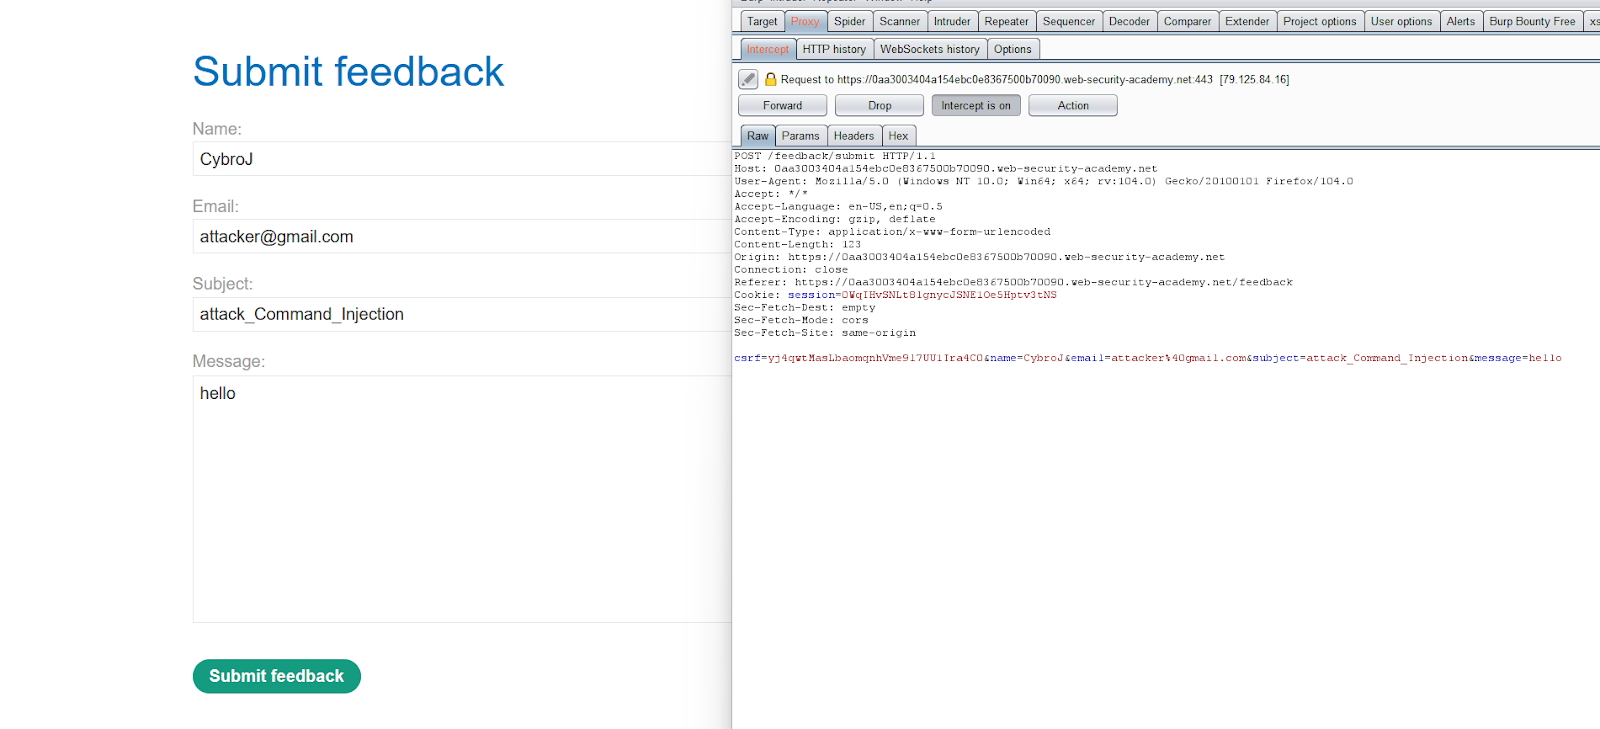This screenshot has width=1600, height=729.
Task: Toggle the Intercept is on button
Action: click(x=975, y=106)
